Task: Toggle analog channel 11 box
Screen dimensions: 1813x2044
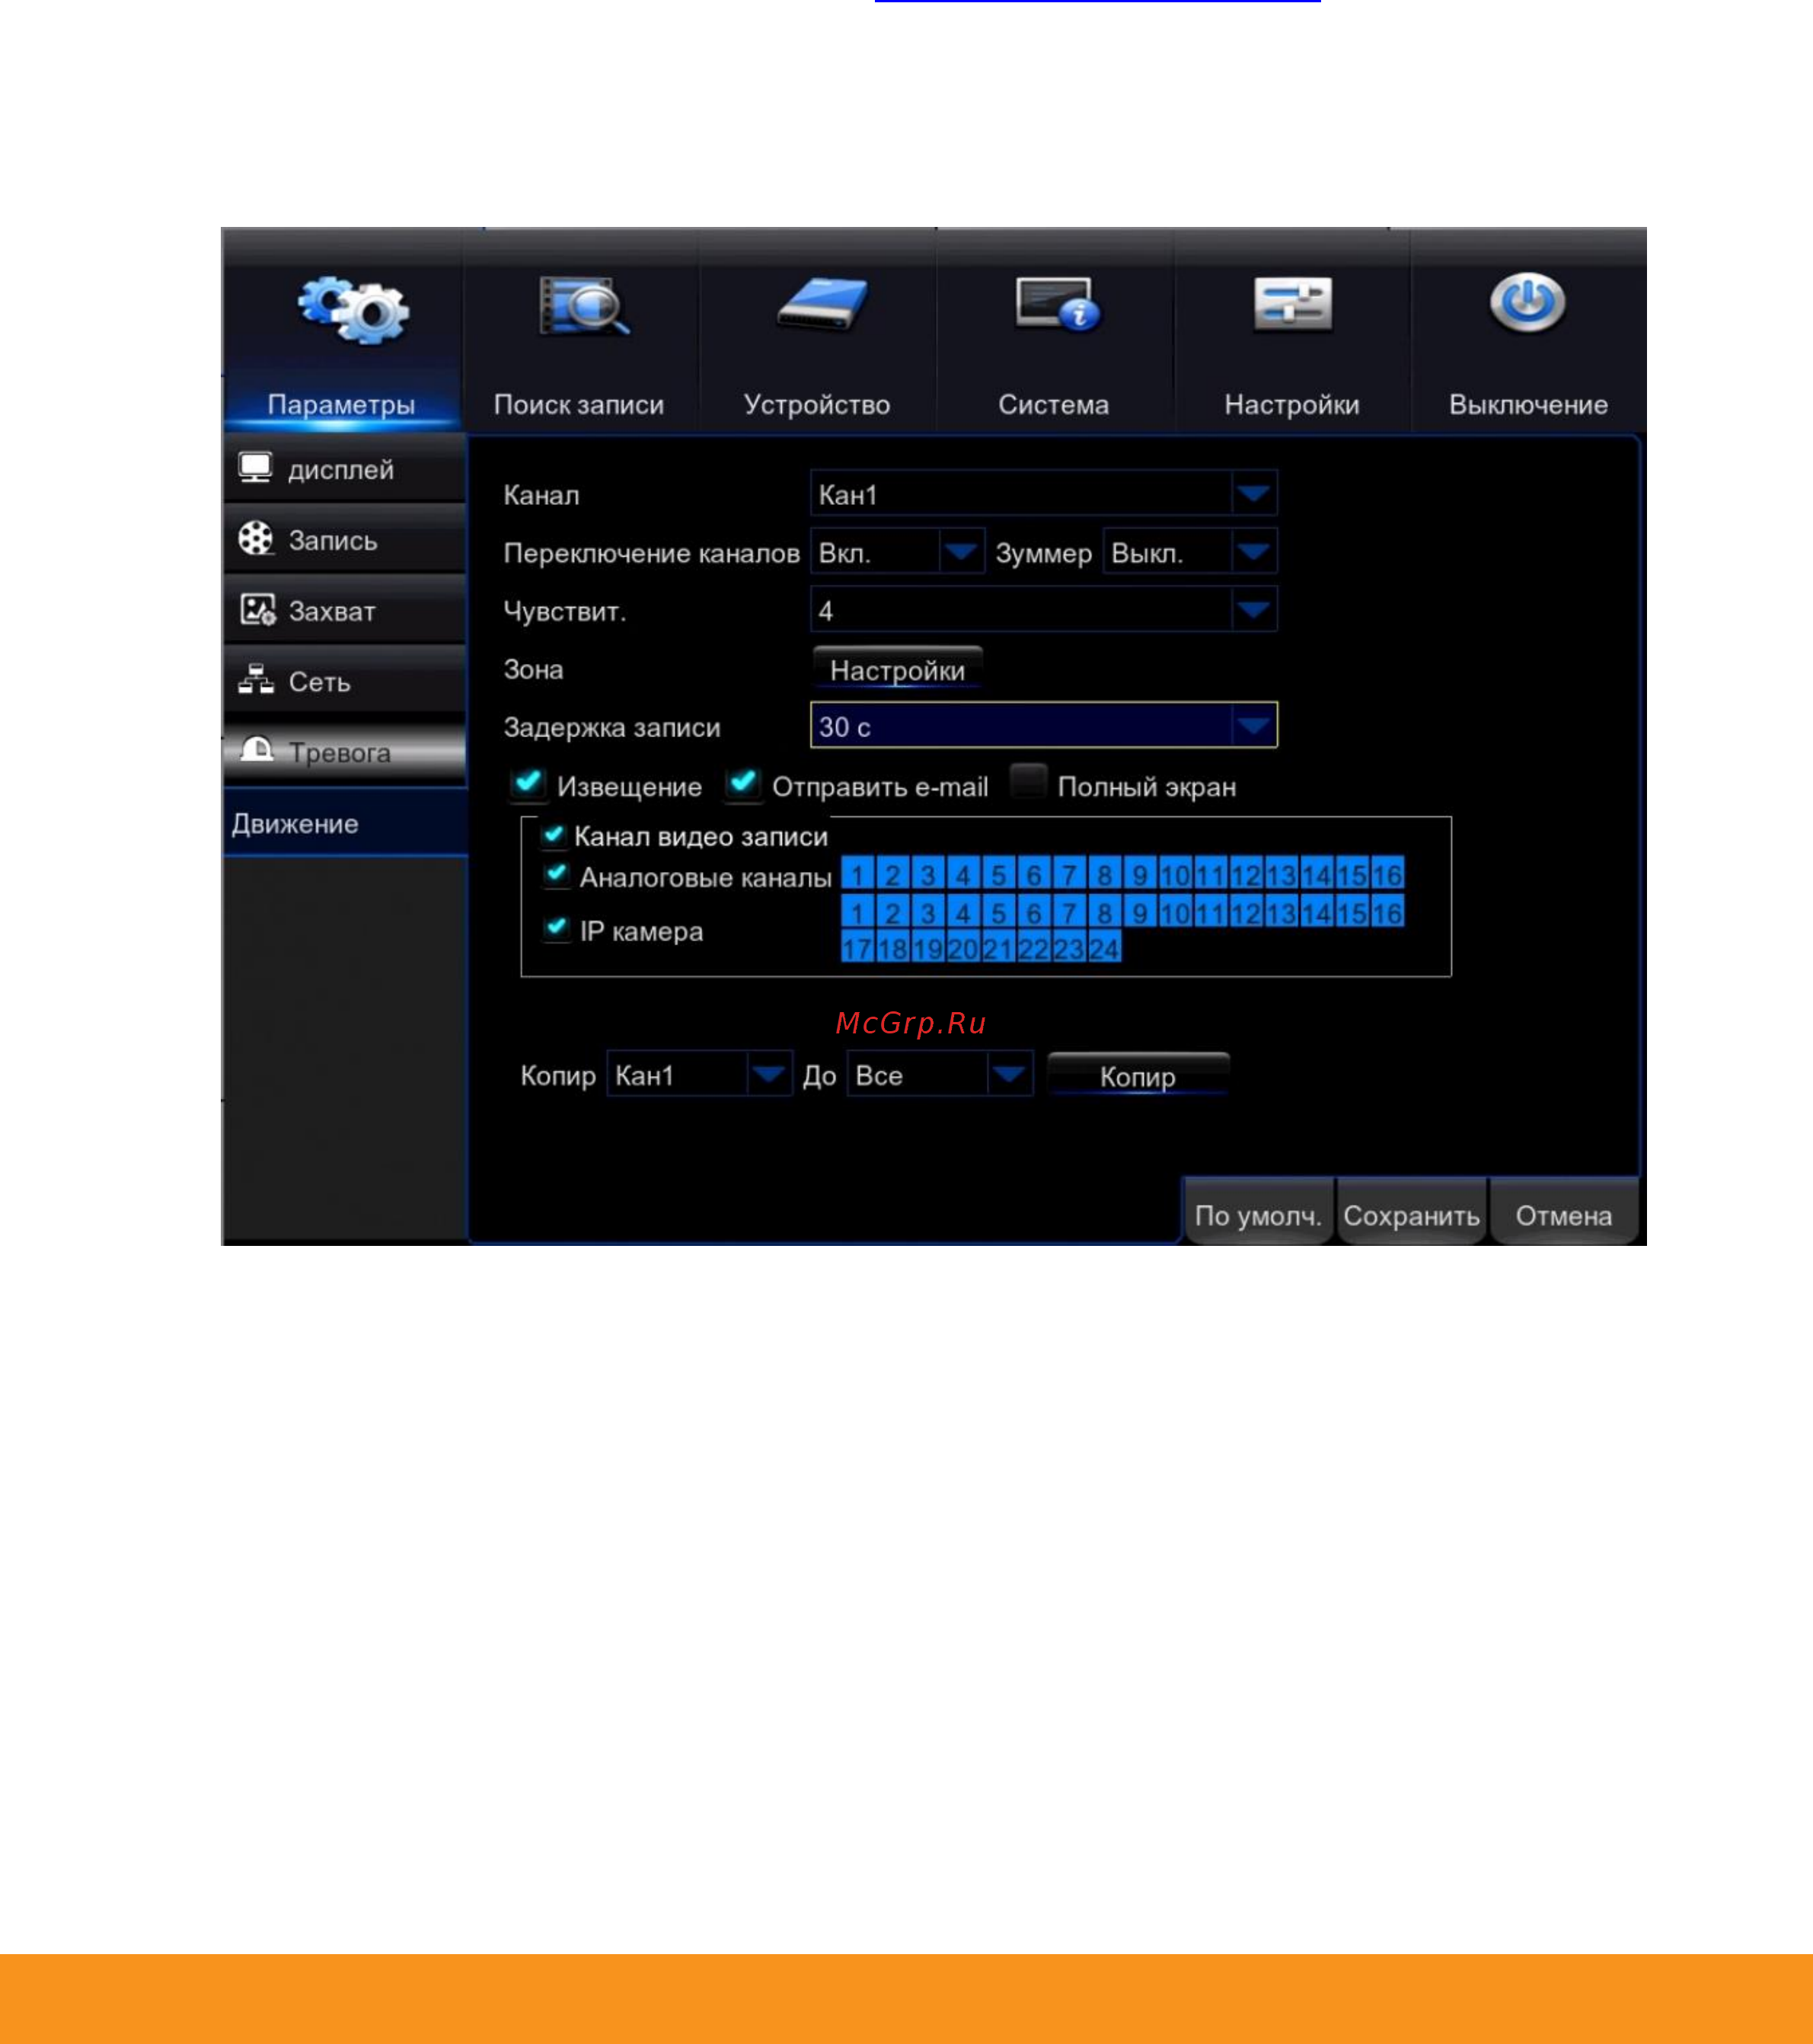Action: point(1210,874)
